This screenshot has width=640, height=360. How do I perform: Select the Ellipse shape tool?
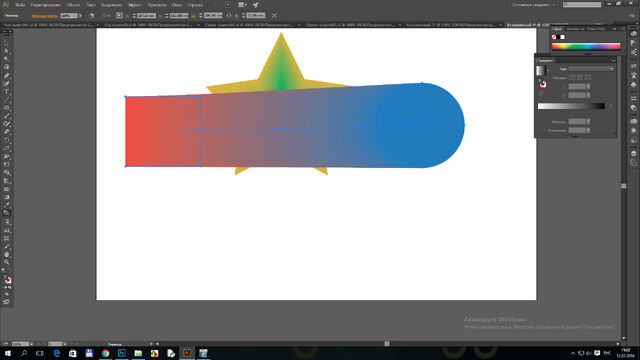click(7, 108)
